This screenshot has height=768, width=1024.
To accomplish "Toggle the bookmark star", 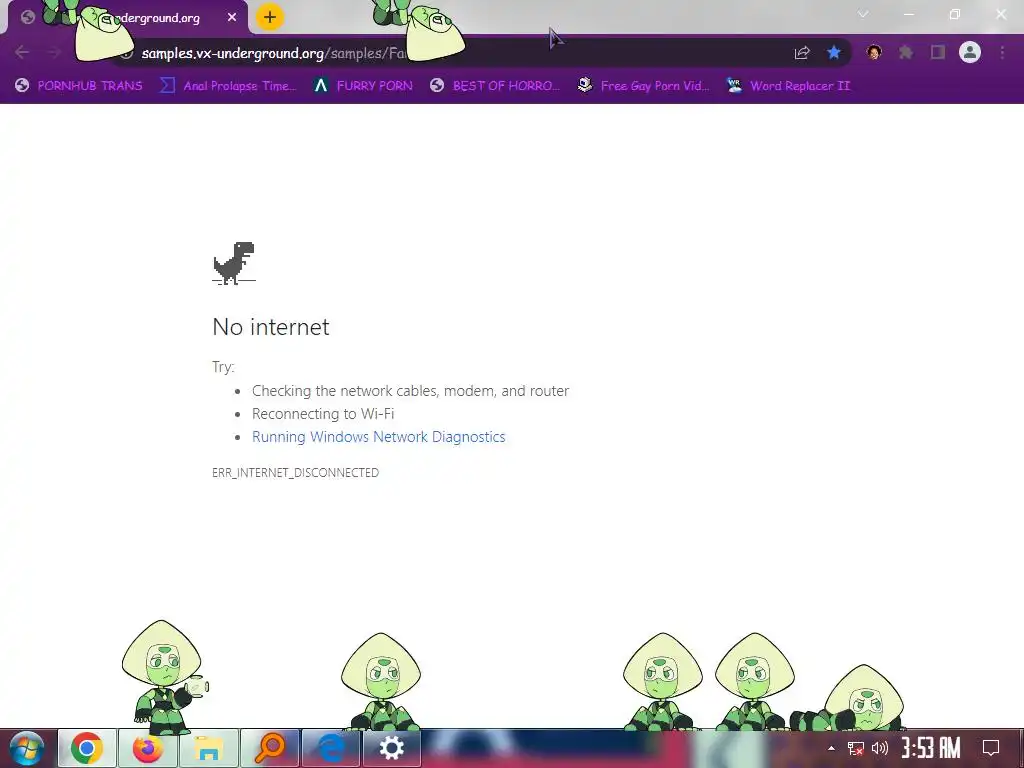I will (834, 52).
